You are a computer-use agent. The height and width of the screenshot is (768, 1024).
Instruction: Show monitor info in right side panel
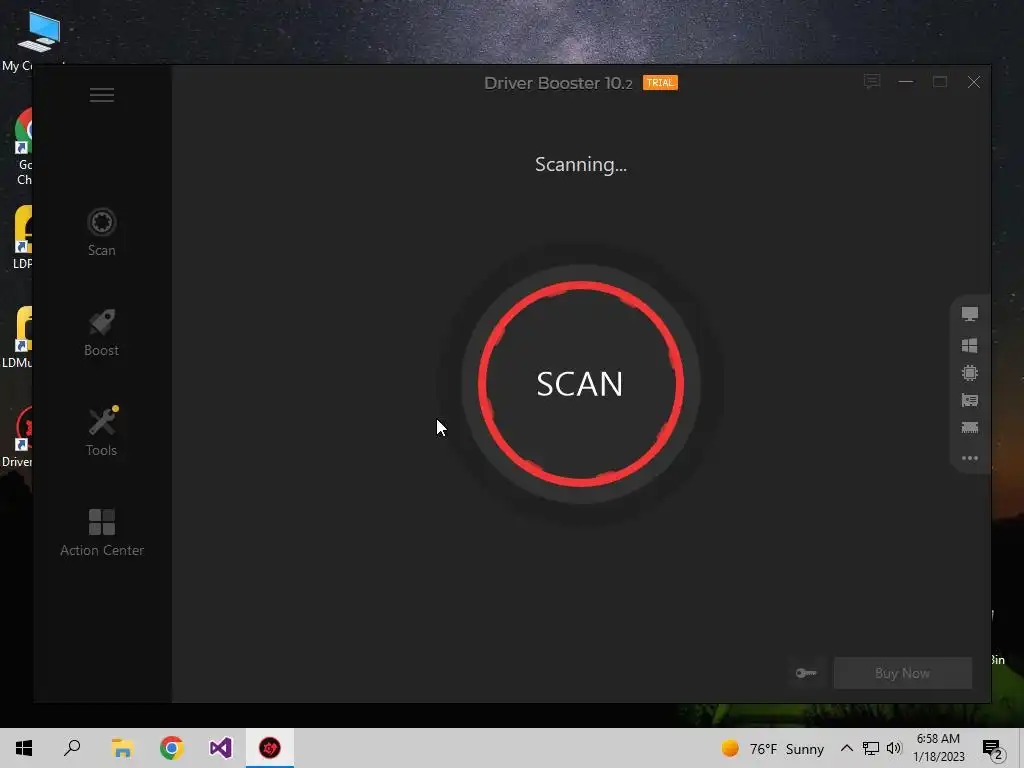[x=970, y=314]
